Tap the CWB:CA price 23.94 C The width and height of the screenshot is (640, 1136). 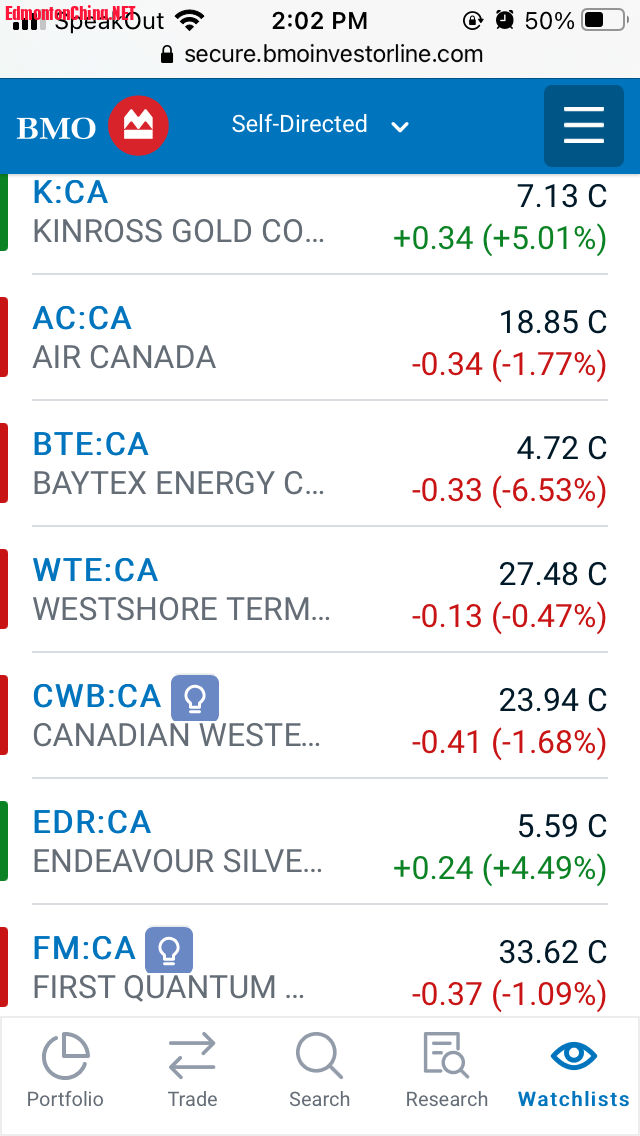tap(552, 700)
